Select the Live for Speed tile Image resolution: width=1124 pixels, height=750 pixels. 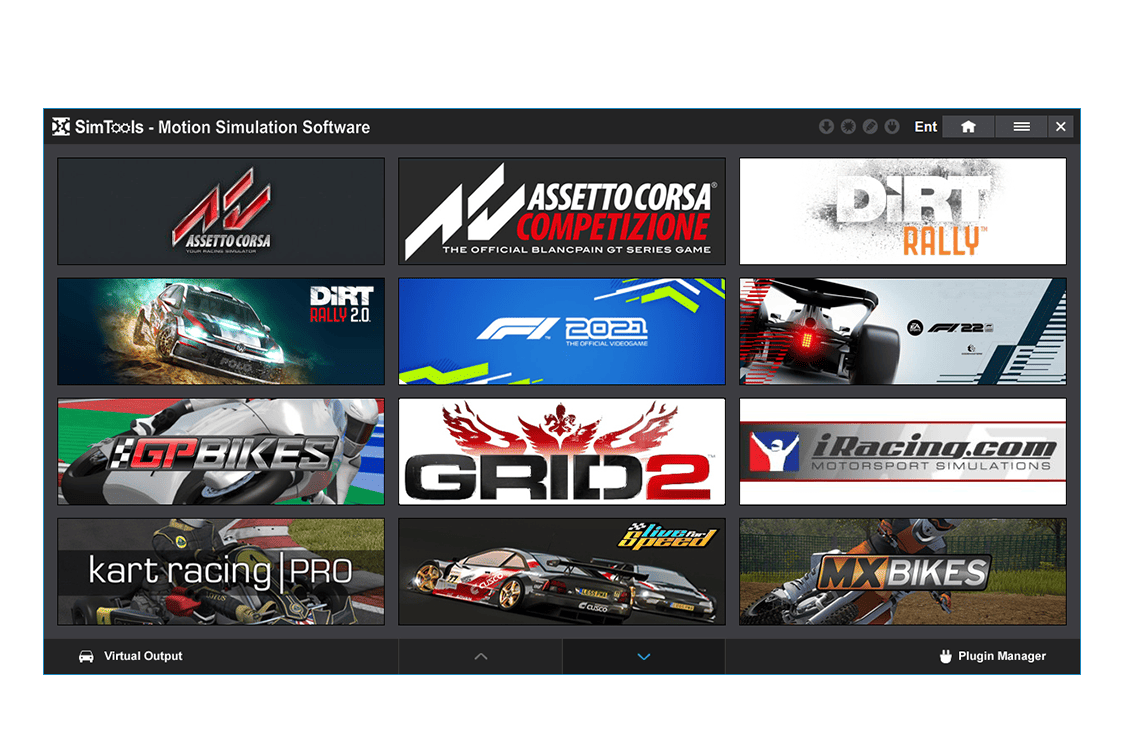pos(562,571)
